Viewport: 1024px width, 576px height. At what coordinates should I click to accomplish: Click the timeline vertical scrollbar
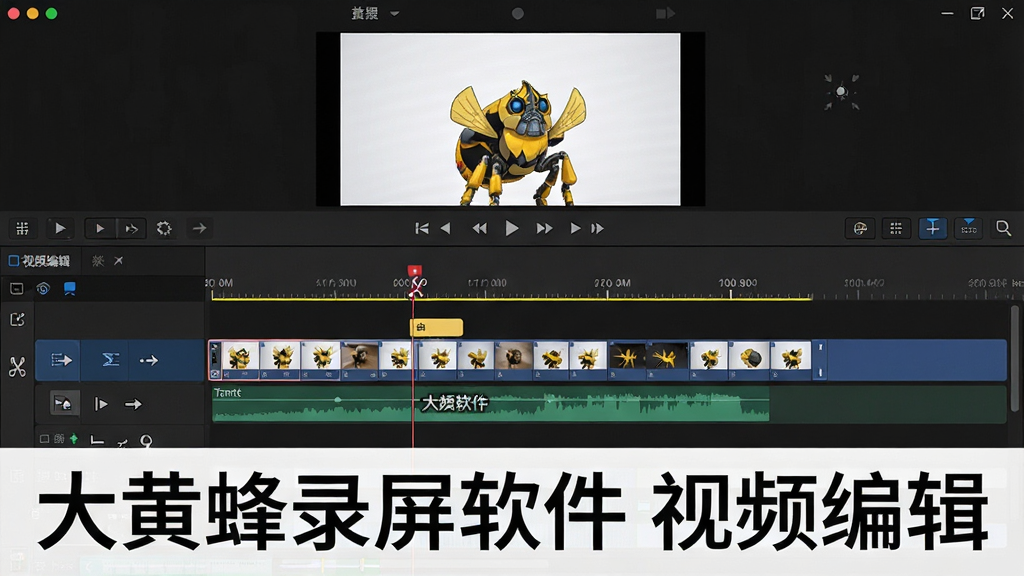[x=1014, y=358]
